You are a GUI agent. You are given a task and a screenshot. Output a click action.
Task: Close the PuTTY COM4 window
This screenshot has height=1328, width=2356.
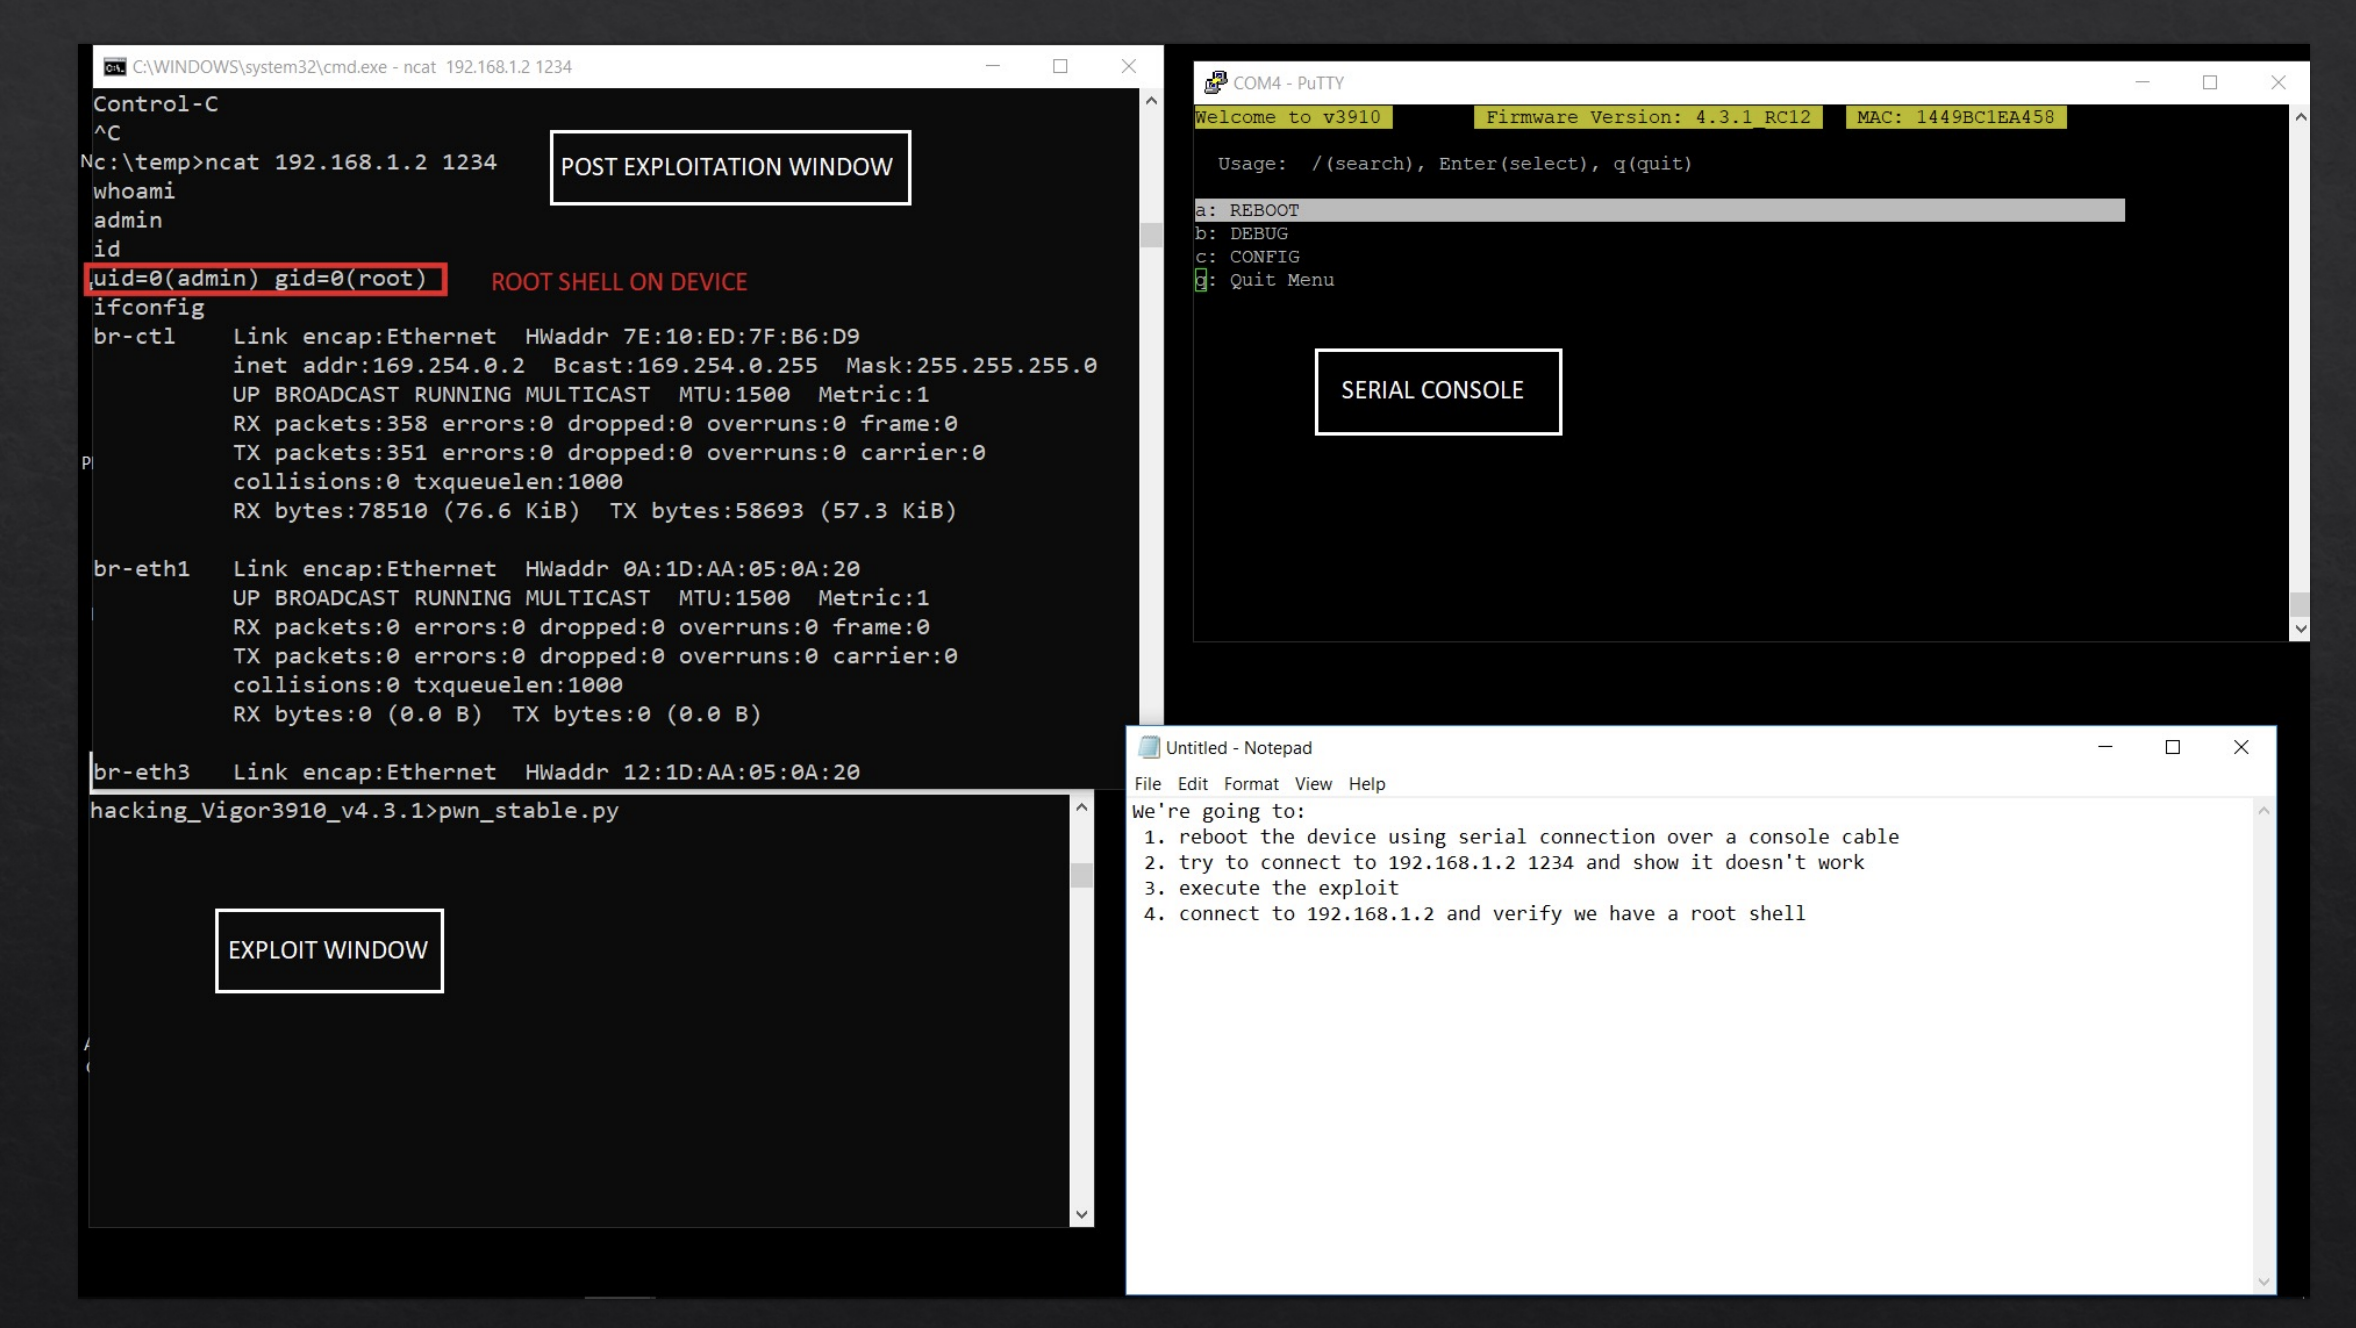[x=2278, y=82]
